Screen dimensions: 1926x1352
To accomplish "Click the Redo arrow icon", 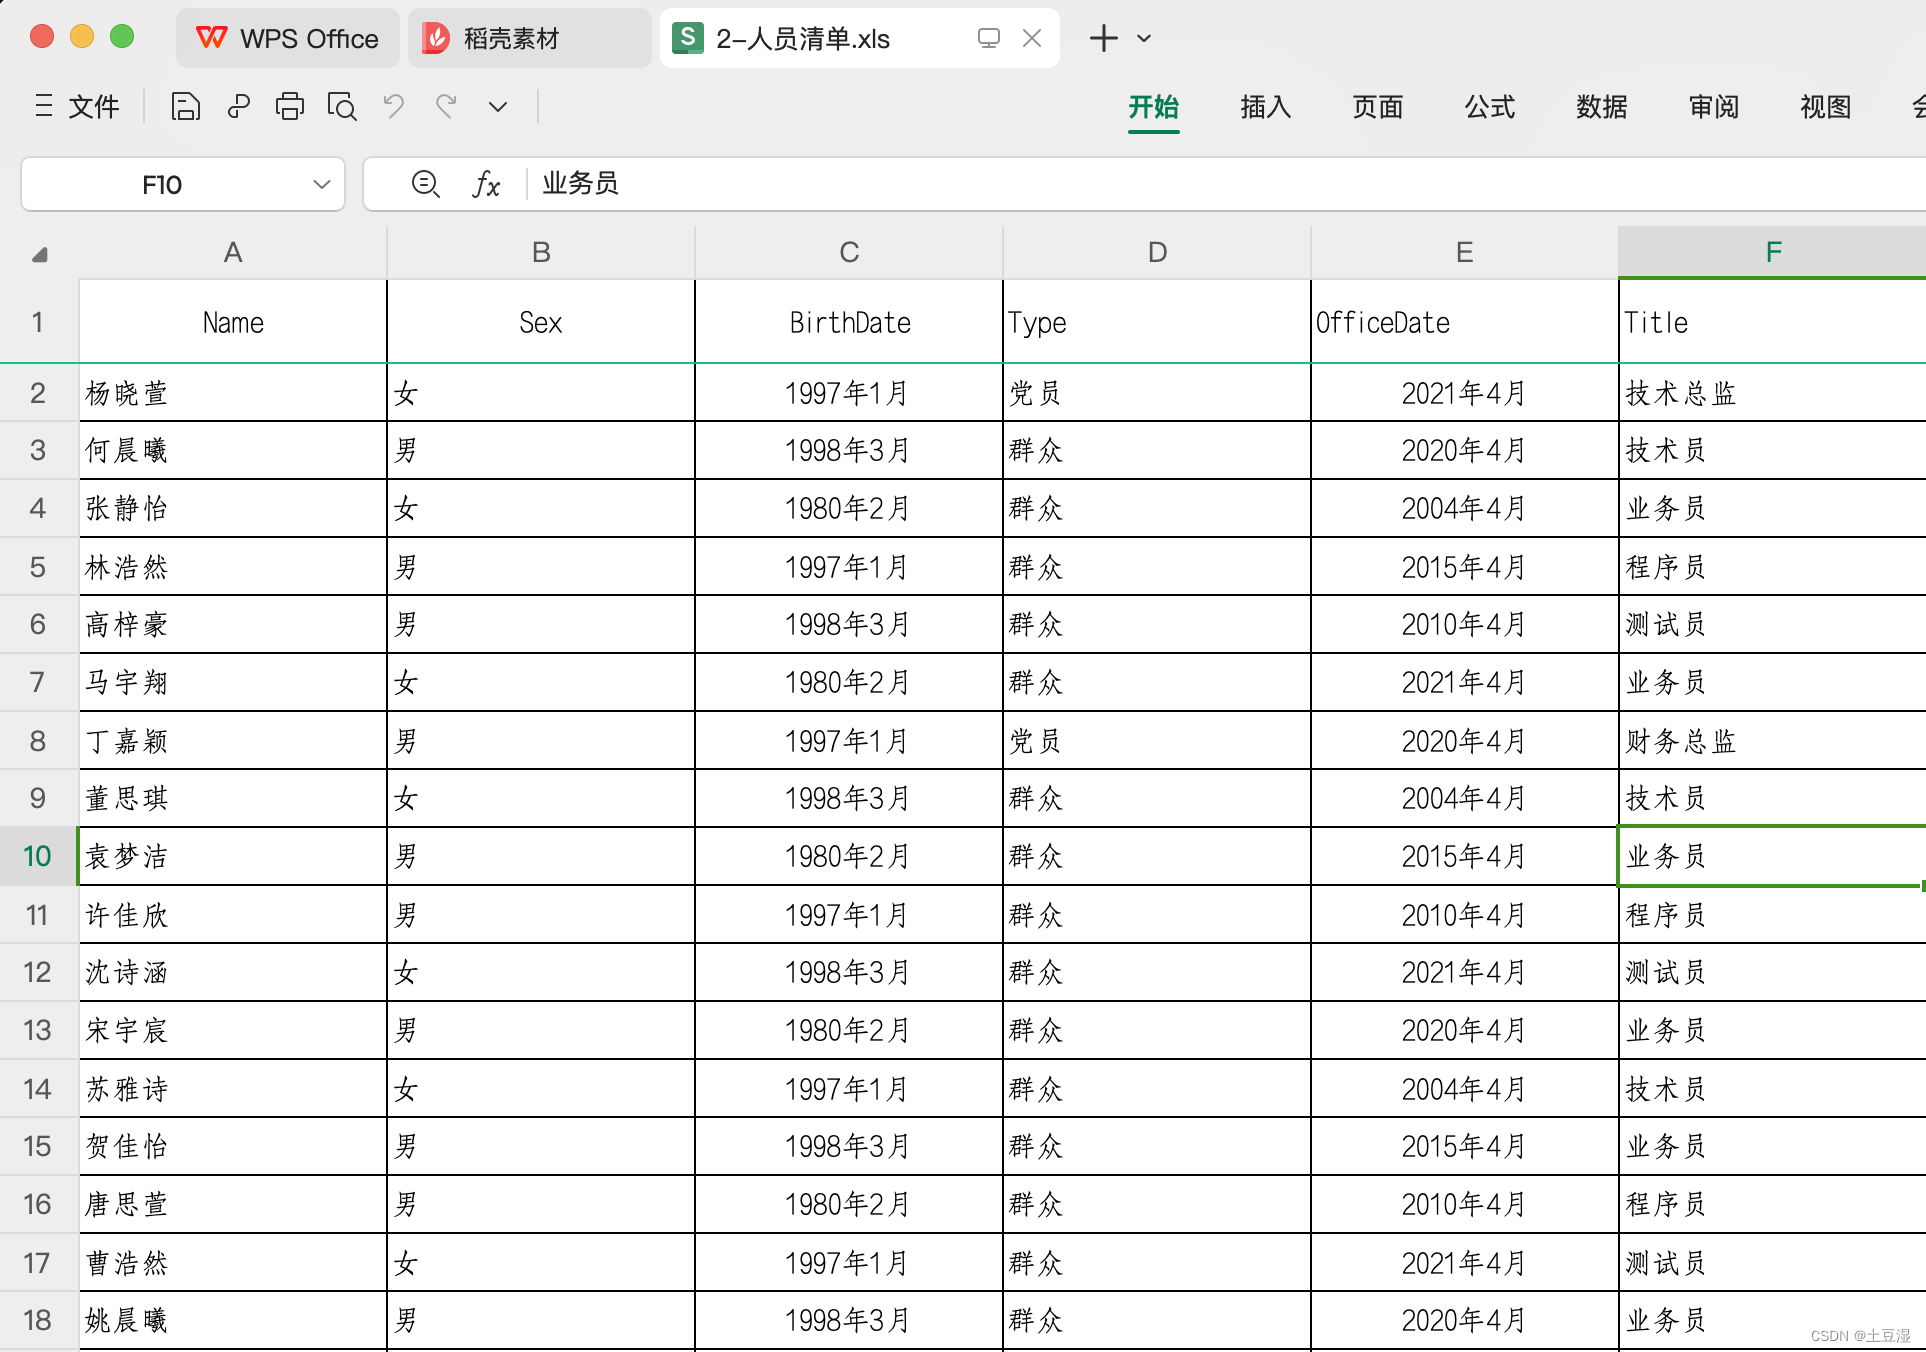I will point(446,106).
